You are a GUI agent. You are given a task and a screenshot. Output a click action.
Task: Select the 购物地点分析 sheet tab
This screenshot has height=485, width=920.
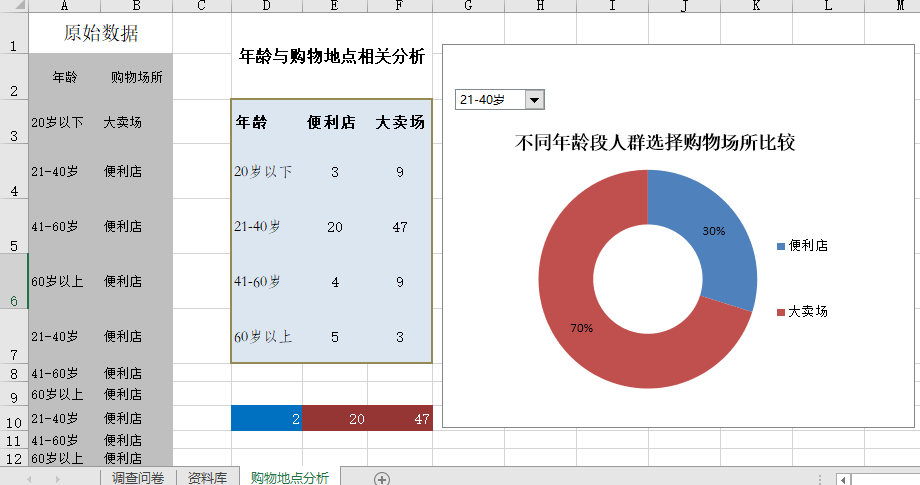point(289,478)
